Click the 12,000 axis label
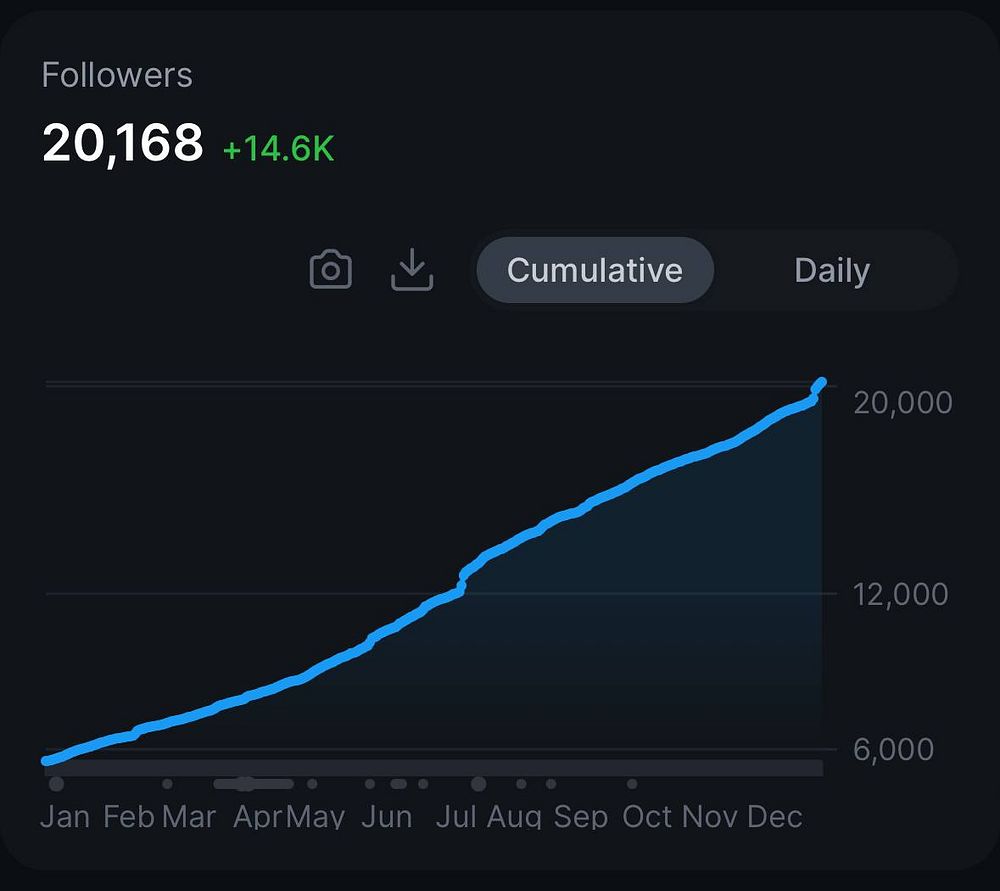The image size is (1000, 891). pos(900,594)
